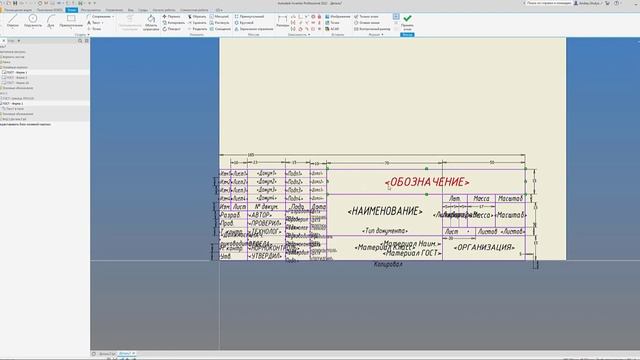Open the browser panel menu icon
The image size is (640, 360).
(x=86, y=41)
